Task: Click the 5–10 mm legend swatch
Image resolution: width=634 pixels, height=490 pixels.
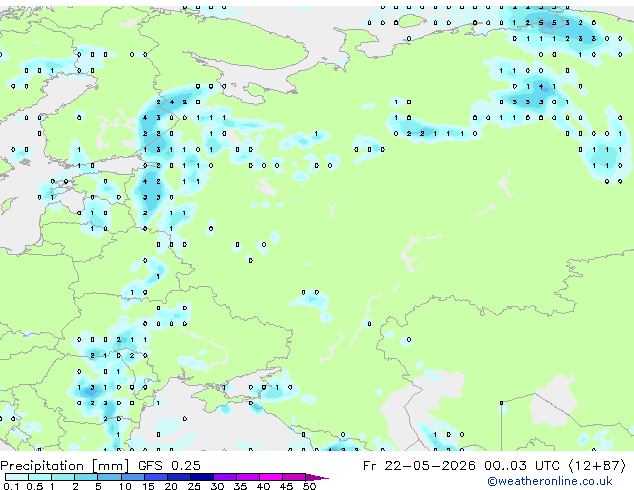Action: coord(109,477)
